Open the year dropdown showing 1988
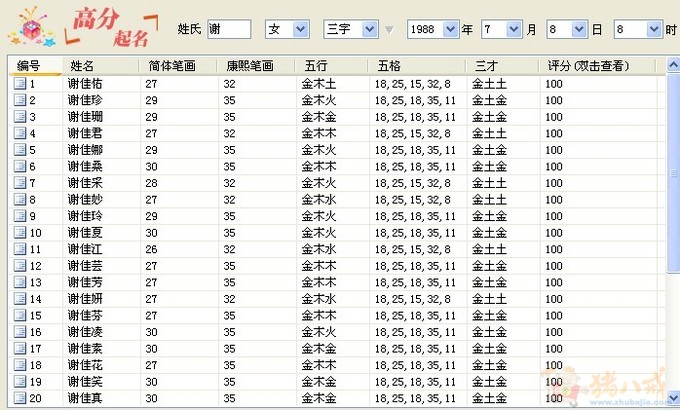This screenshot has height=410, width=680. pos(451,30)
